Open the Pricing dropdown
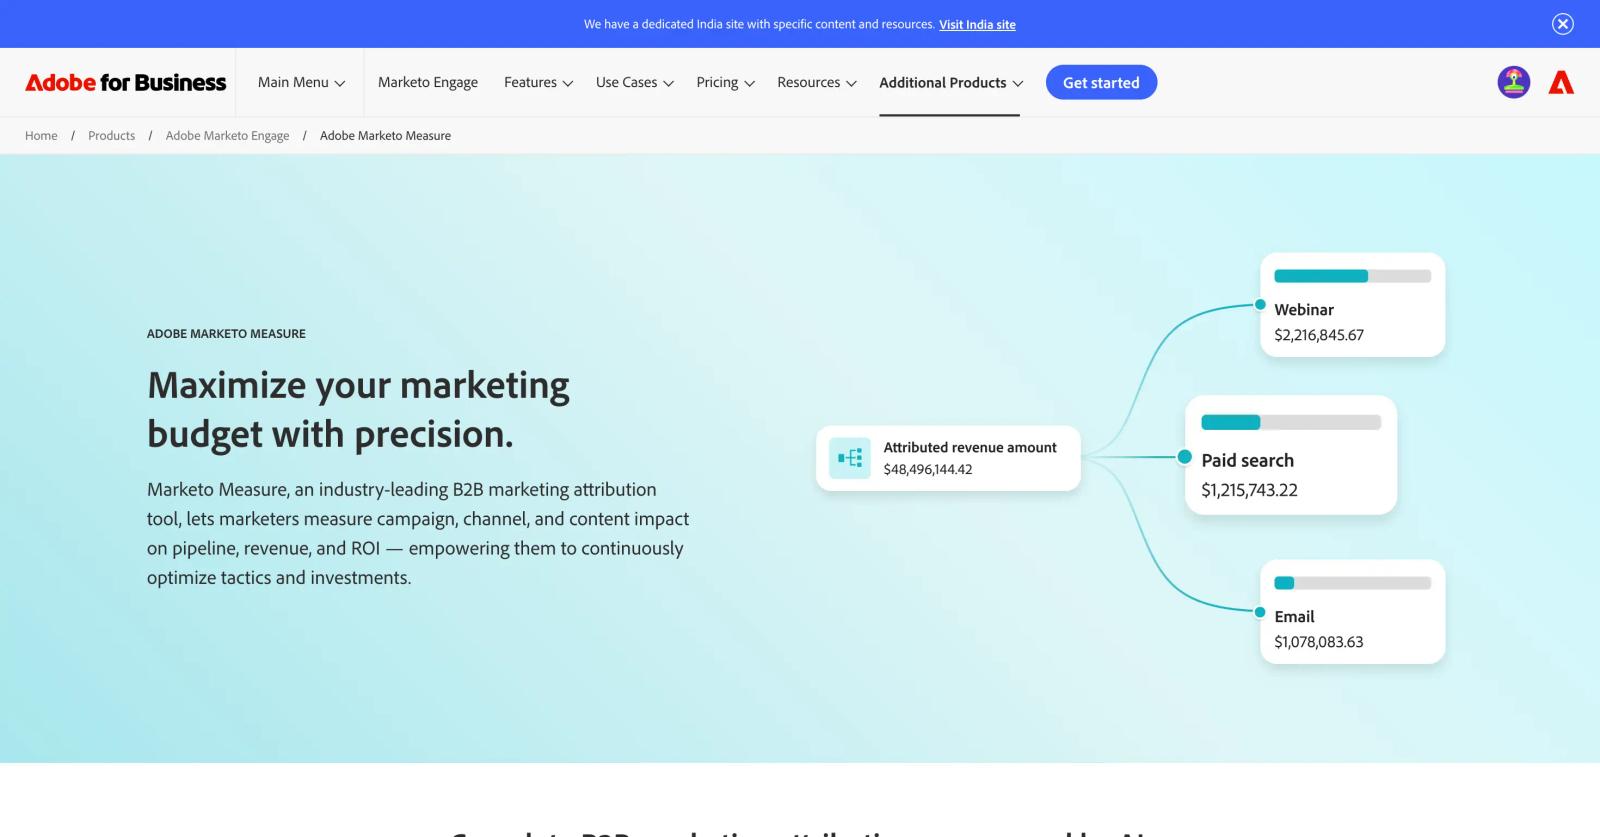 pyautogui.click(x=725, y=82)
